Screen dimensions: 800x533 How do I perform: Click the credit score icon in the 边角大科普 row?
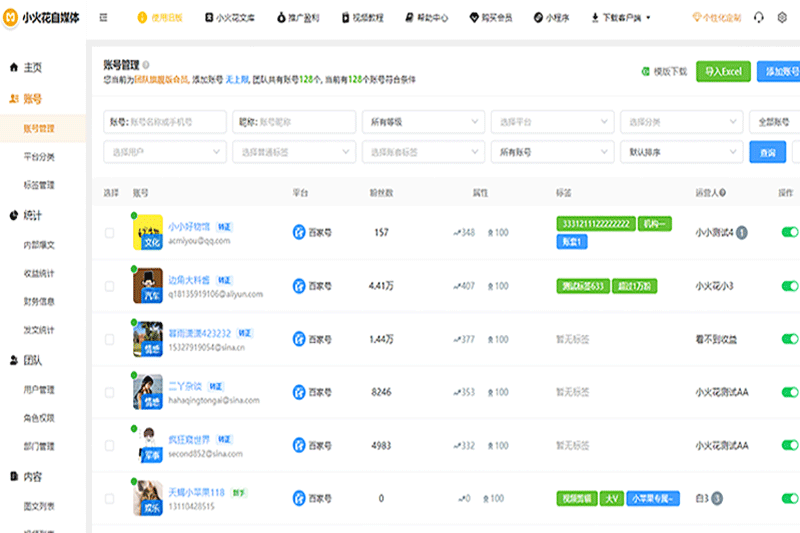point(490,286)
